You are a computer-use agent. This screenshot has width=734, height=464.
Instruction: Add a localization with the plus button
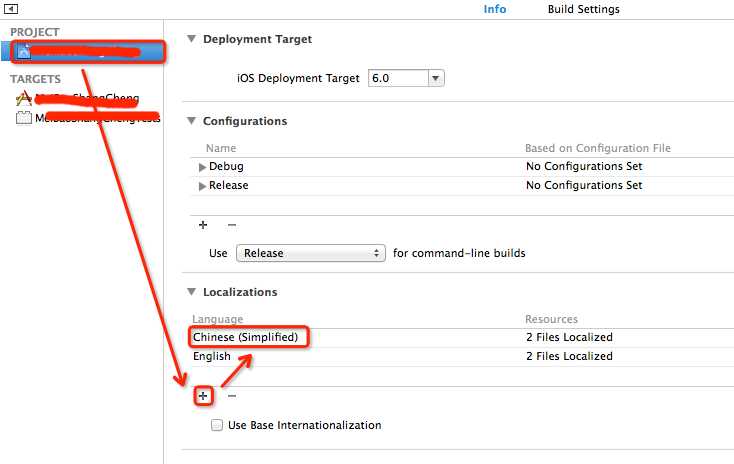(203, 396)
